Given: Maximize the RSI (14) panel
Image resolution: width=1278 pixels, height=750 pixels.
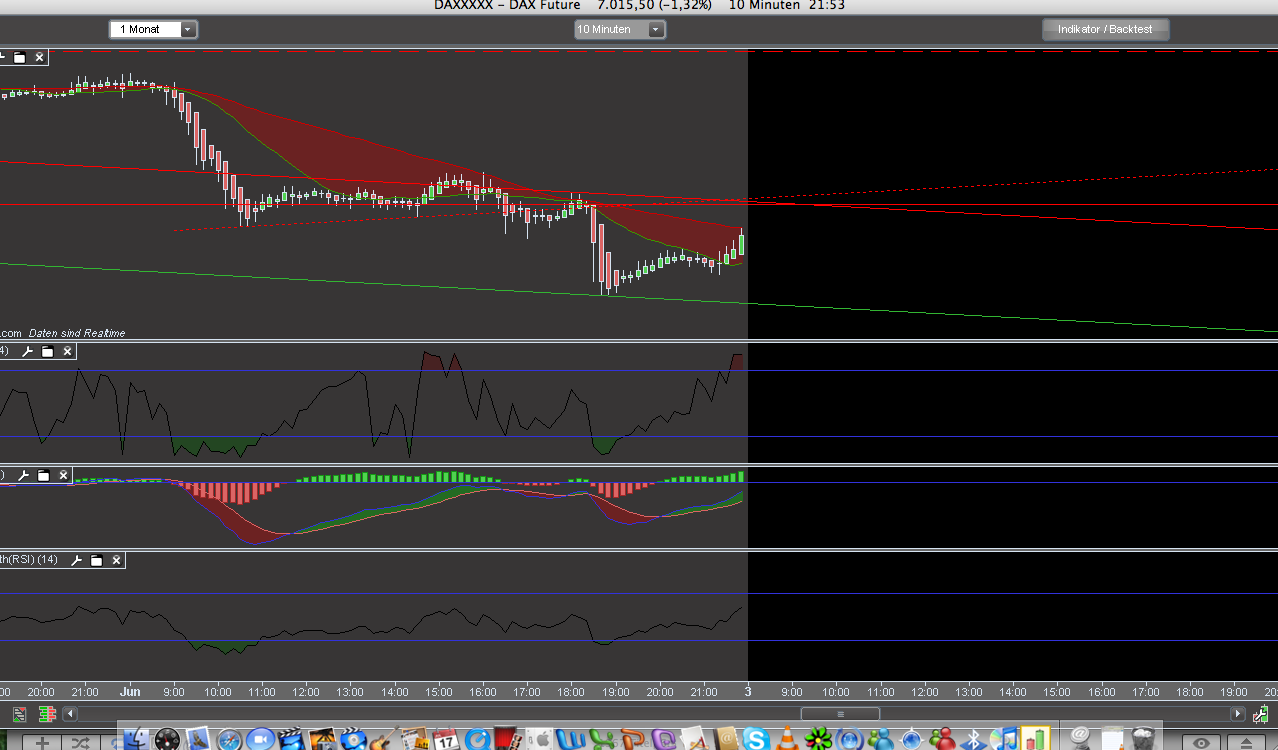Looking at the screenshot, I should pos(96,560).
